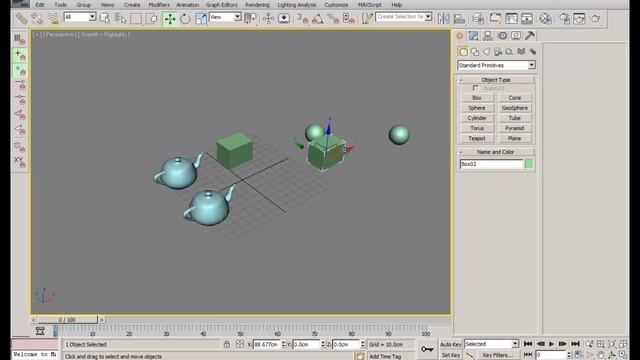Open the MAXScript menu
Viewport: 640px width, 360px height.
pyautogui.click(x=370, y=5)
